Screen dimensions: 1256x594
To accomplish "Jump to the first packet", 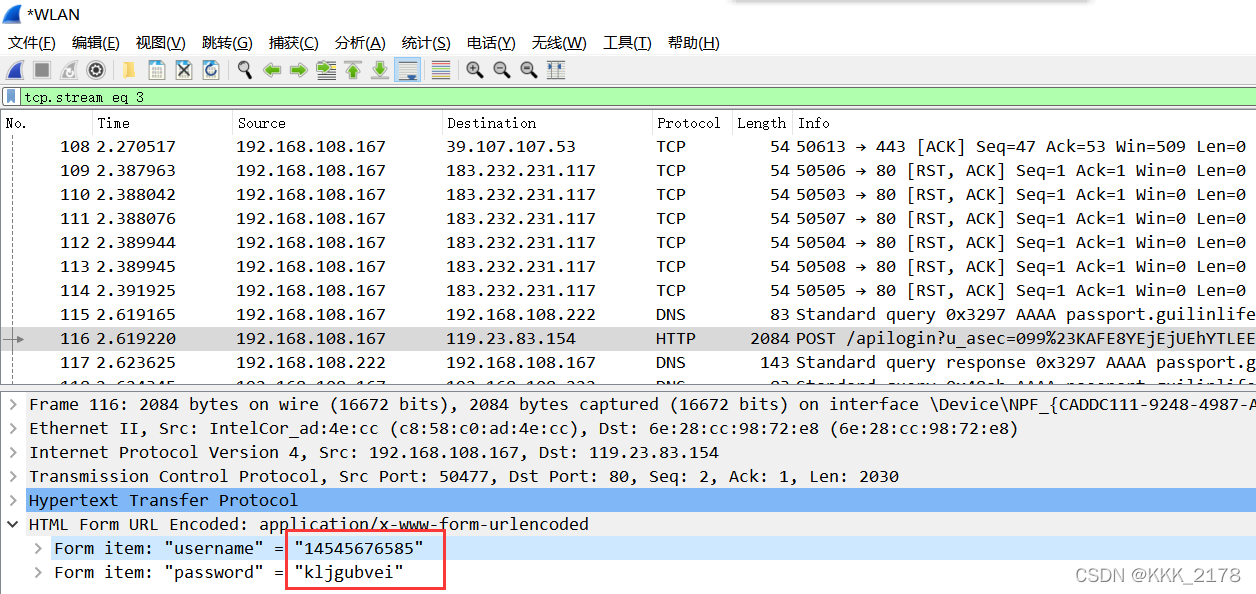I will [x=353, y=70].
